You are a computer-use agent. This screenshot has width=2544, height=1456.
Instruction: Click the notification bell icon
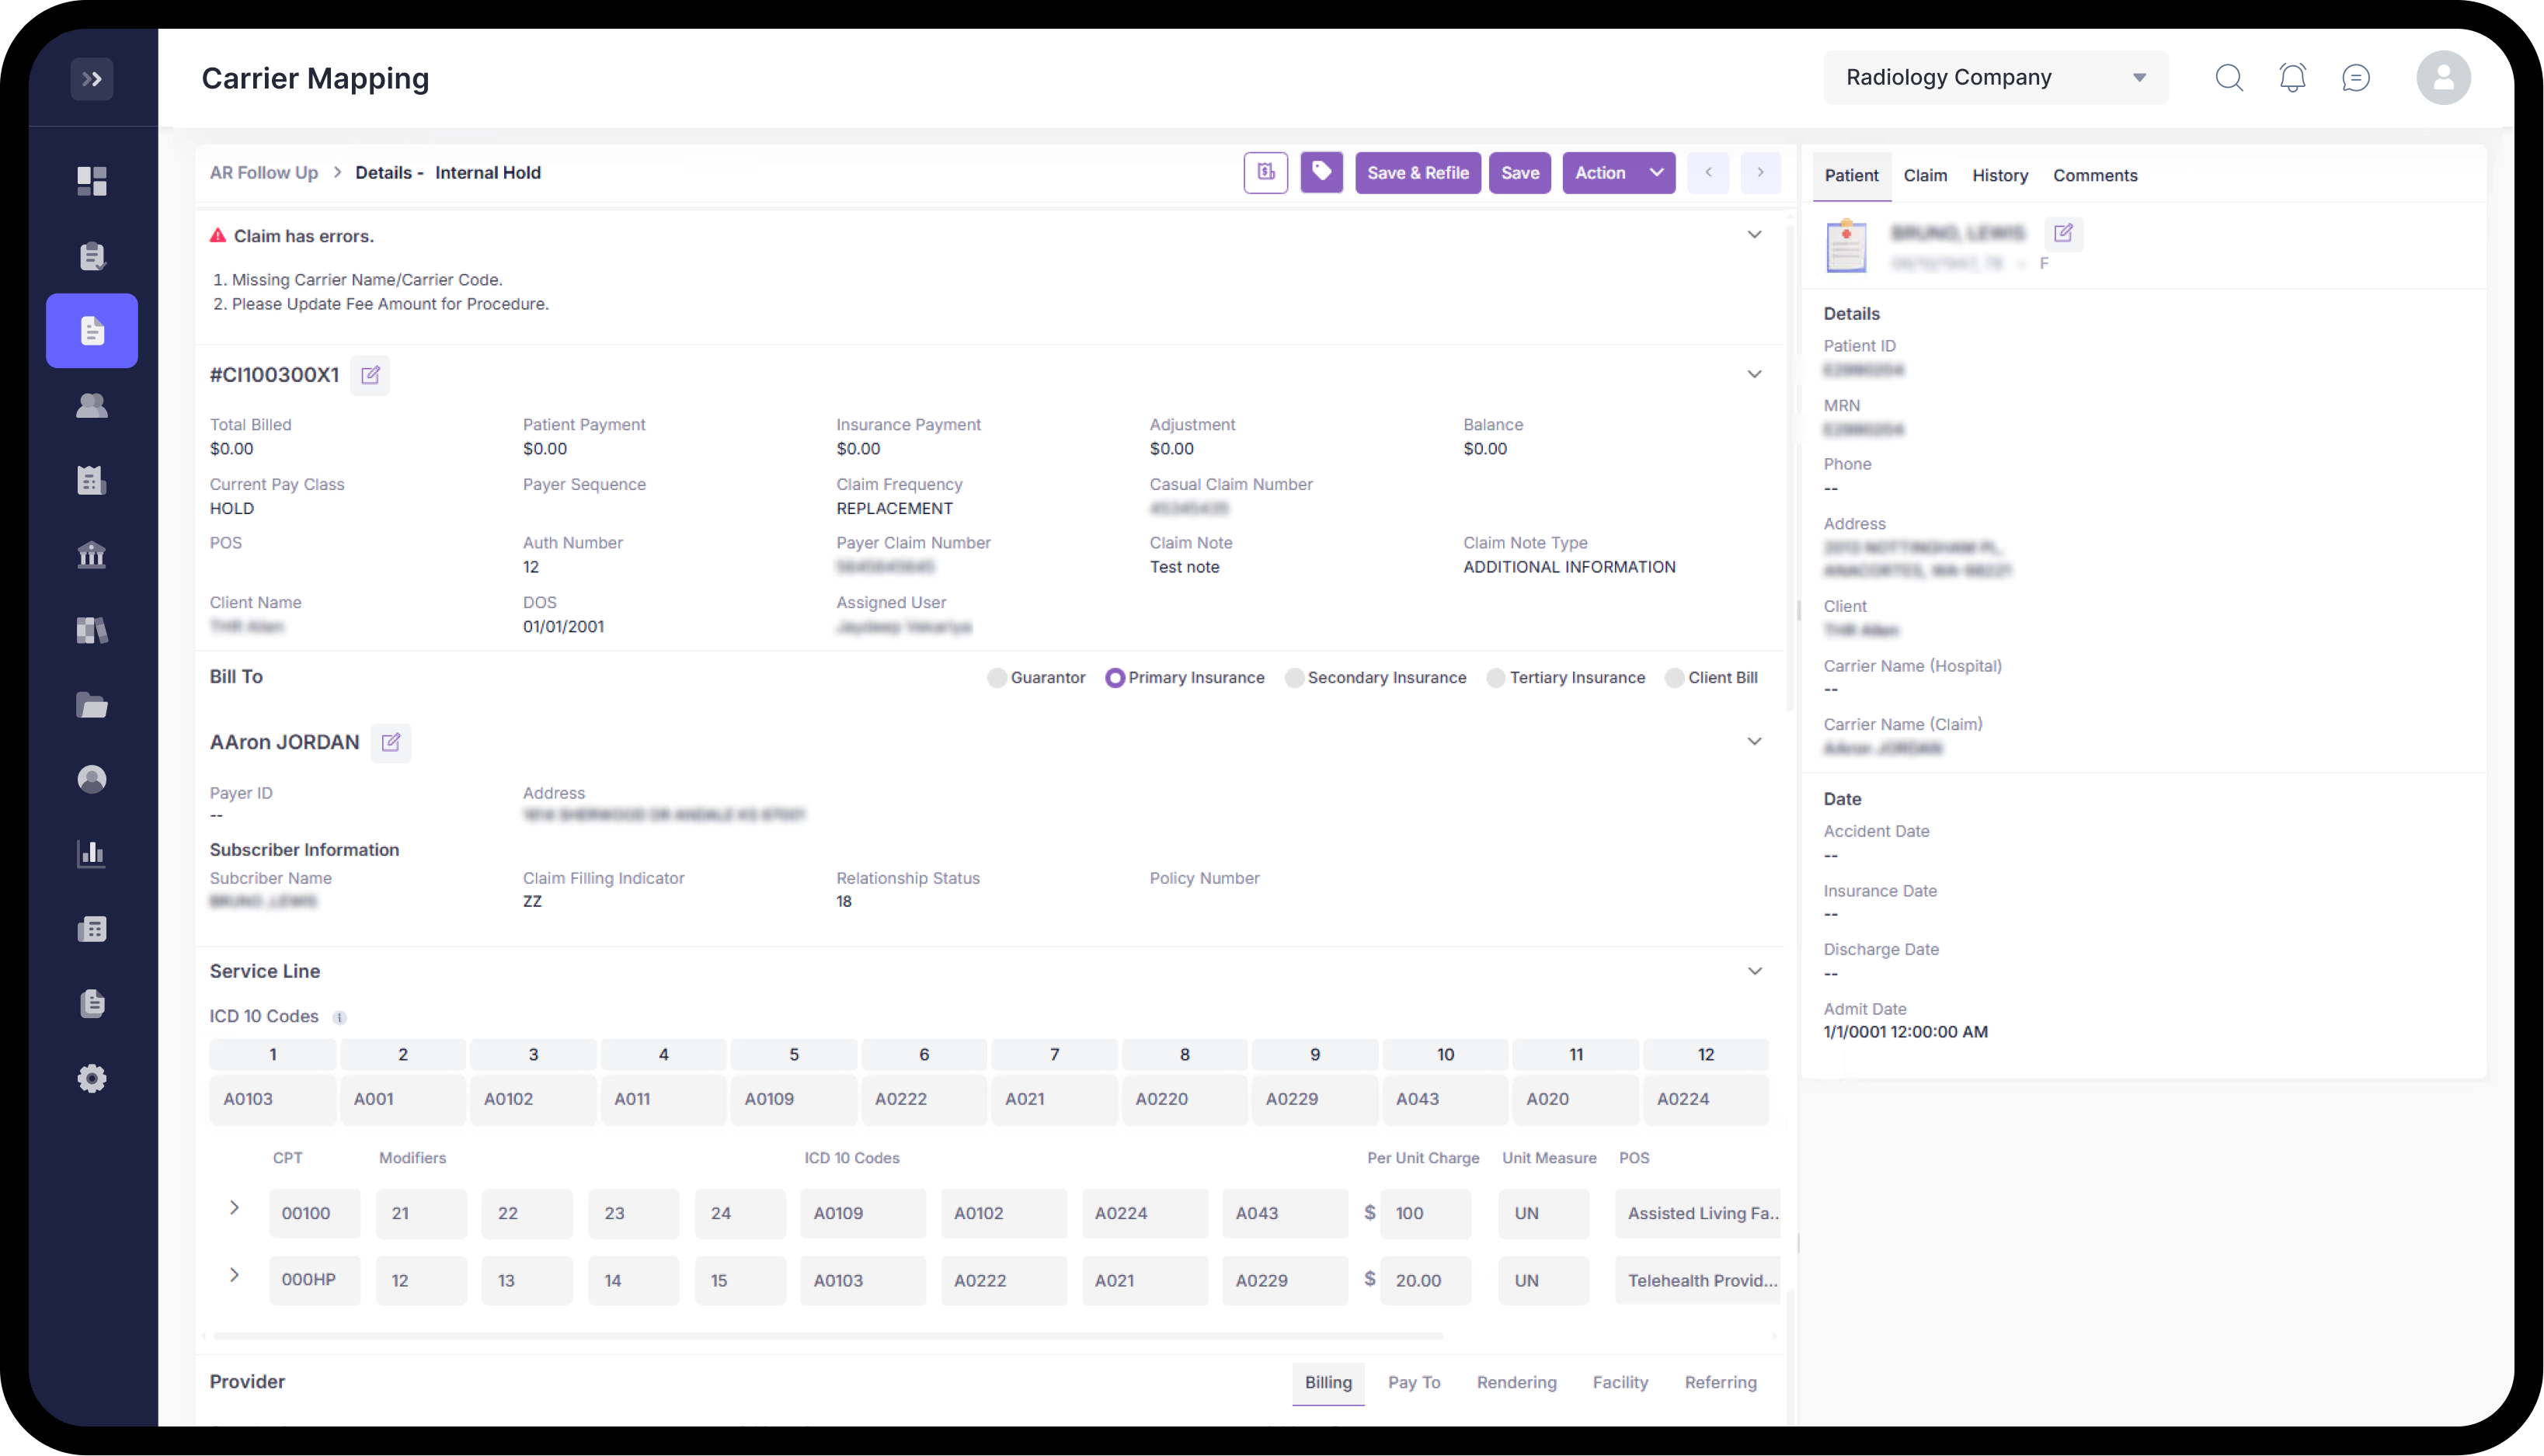2292,78
